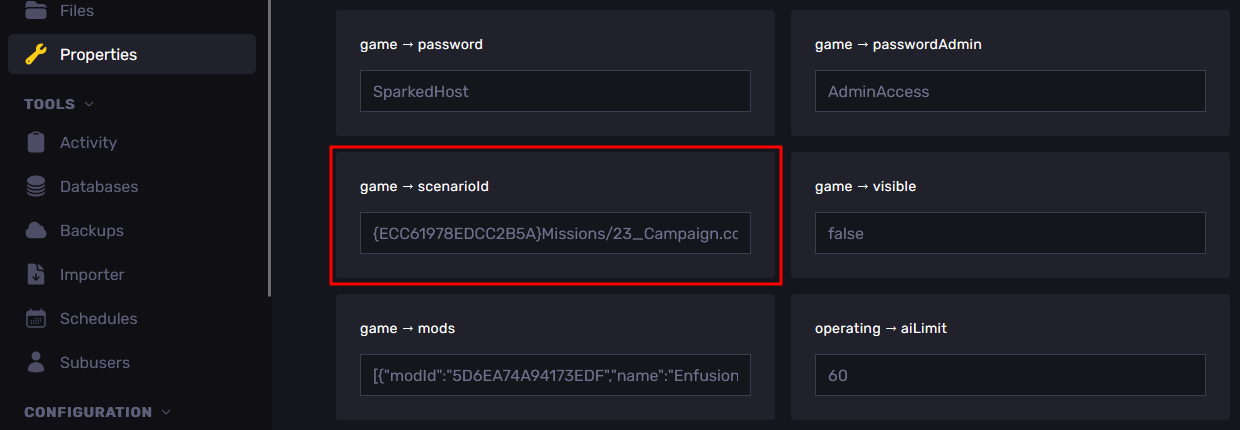1240x430 pixels.
Task: Collapse the TOOLS section chevron
Action: pos(89,104)
